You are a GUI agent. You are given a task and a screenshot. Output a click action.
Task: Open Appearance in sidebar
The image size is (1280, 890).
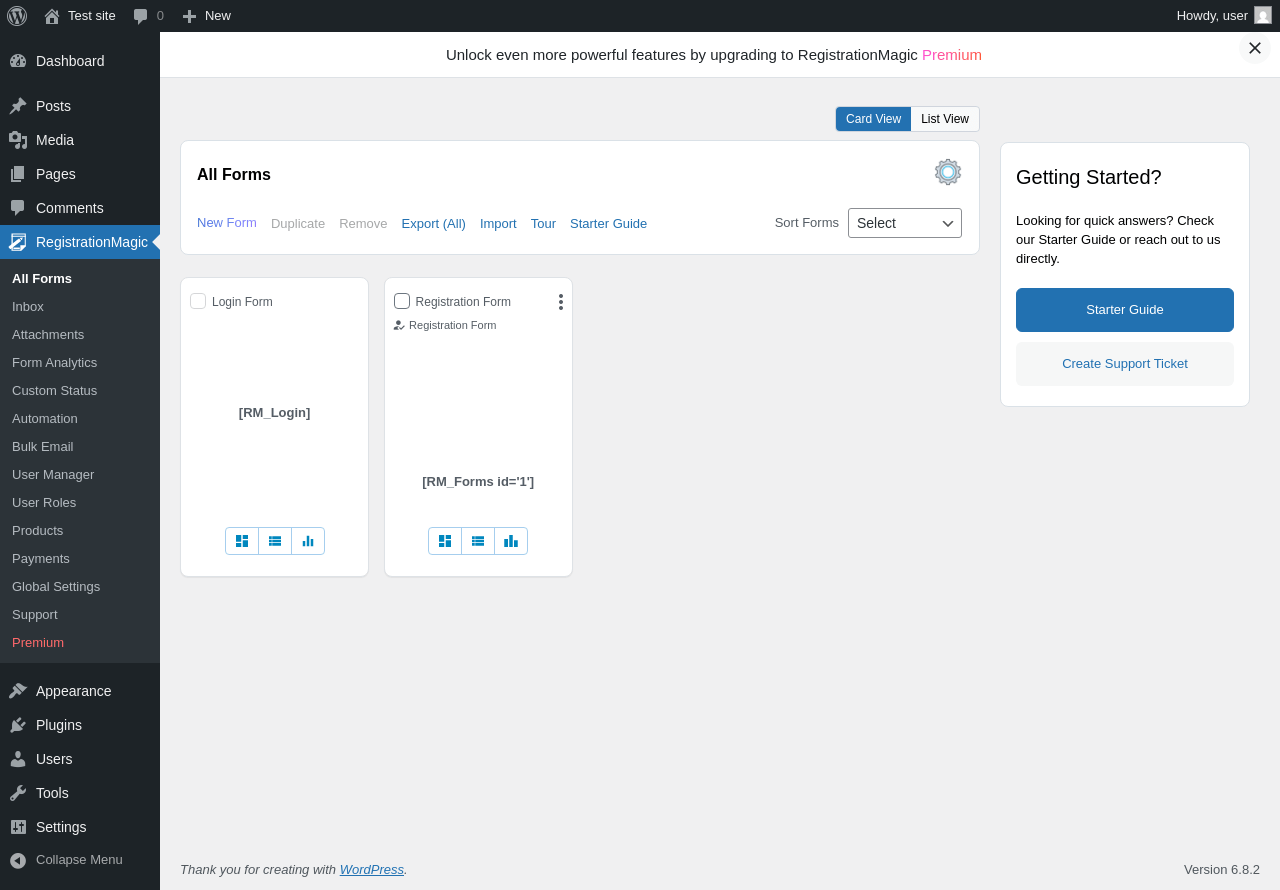[x=80, y=691]
